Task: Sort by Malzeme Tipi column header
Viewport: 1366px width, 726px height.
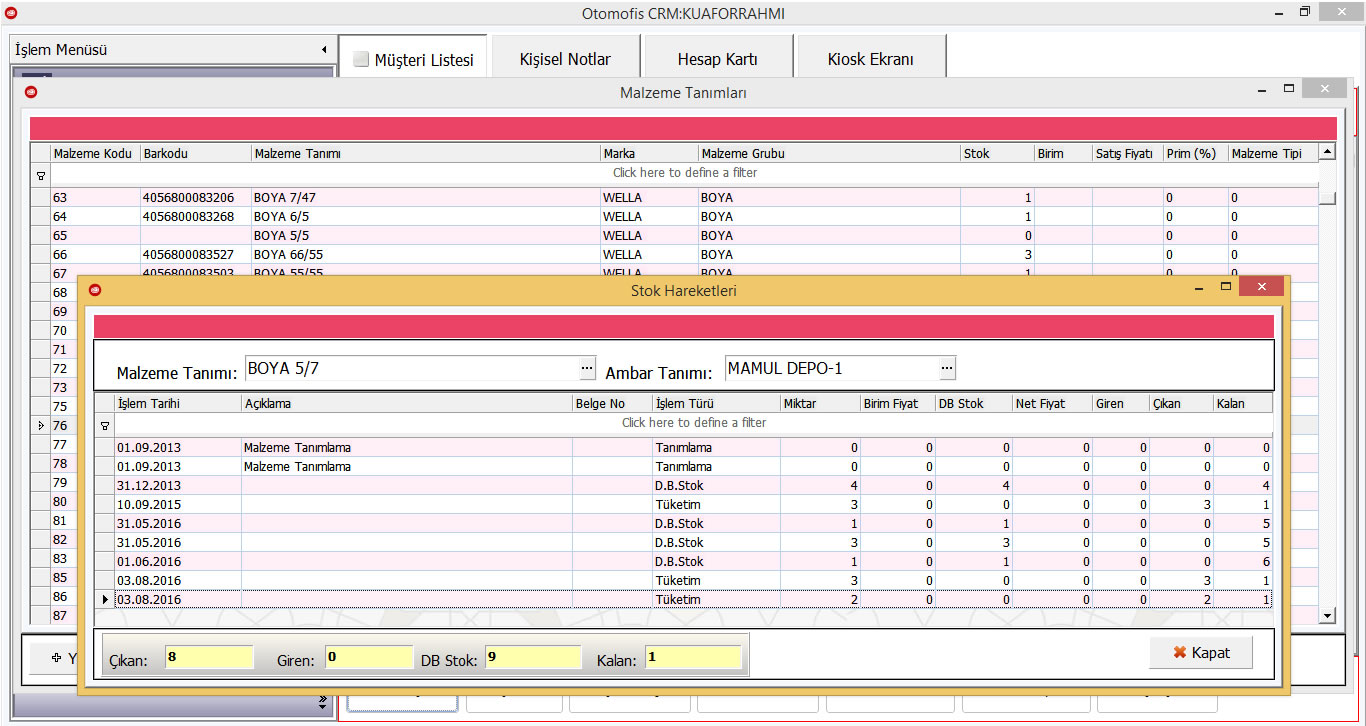Action: [1273, 154]
